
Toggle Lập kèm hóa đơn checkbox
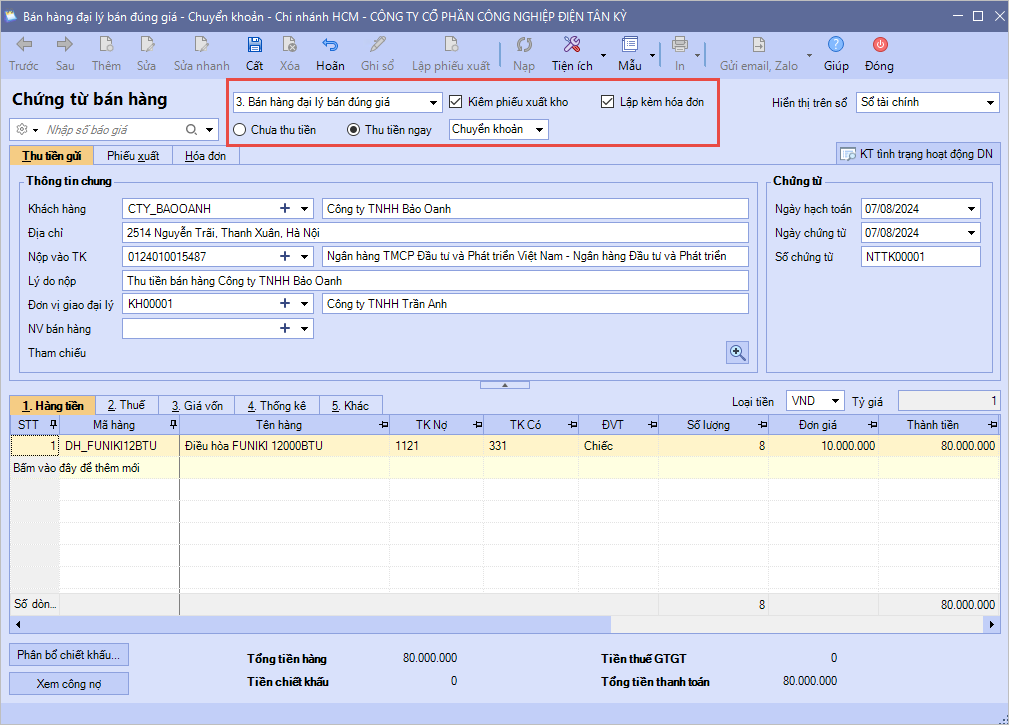pyautogui.click(x=607, y=102)
